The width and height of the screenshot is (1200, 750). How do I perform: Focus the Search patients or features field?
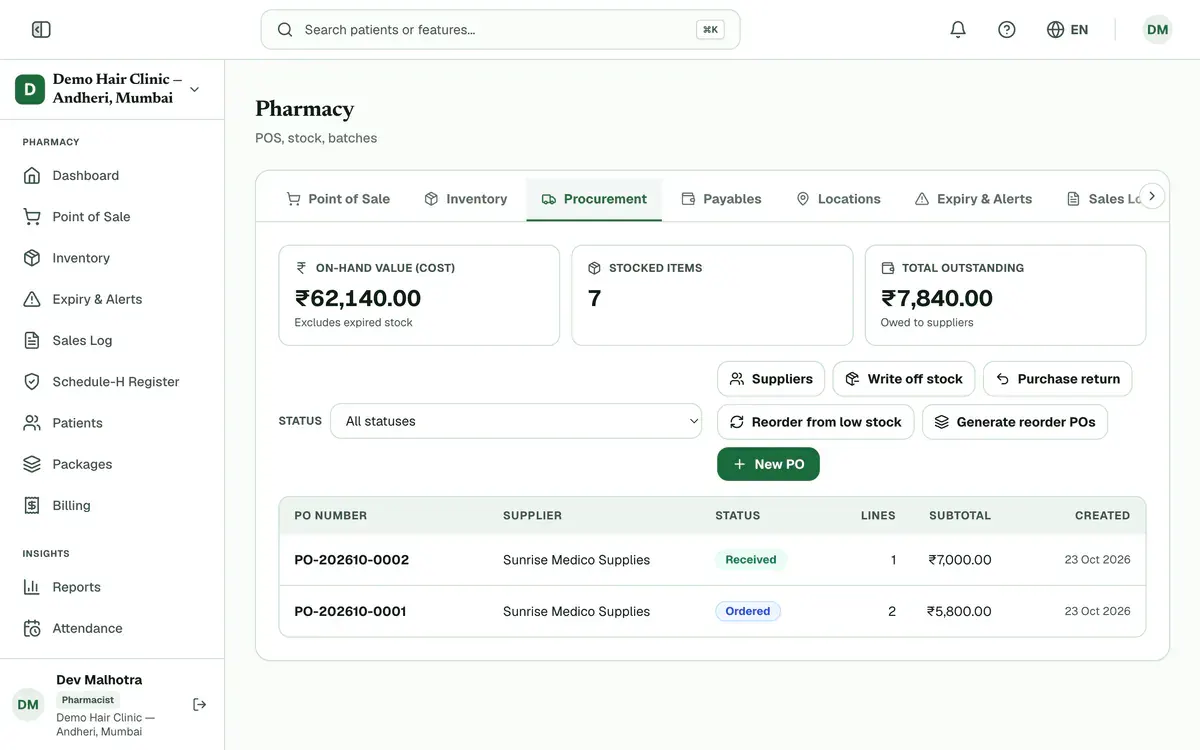click(500, 30)
